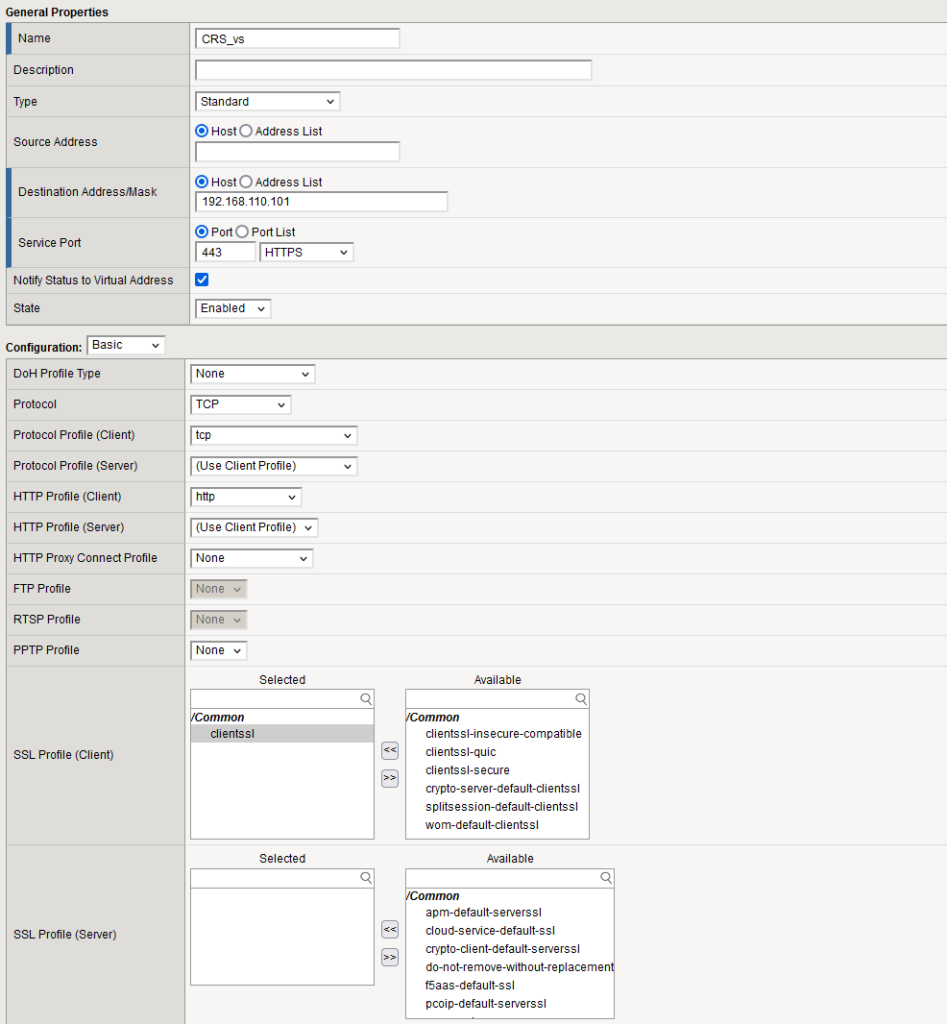Select Address List radio under Destination Address/Mask
The image size is (947, 1024).
click(x=244, y=181)
